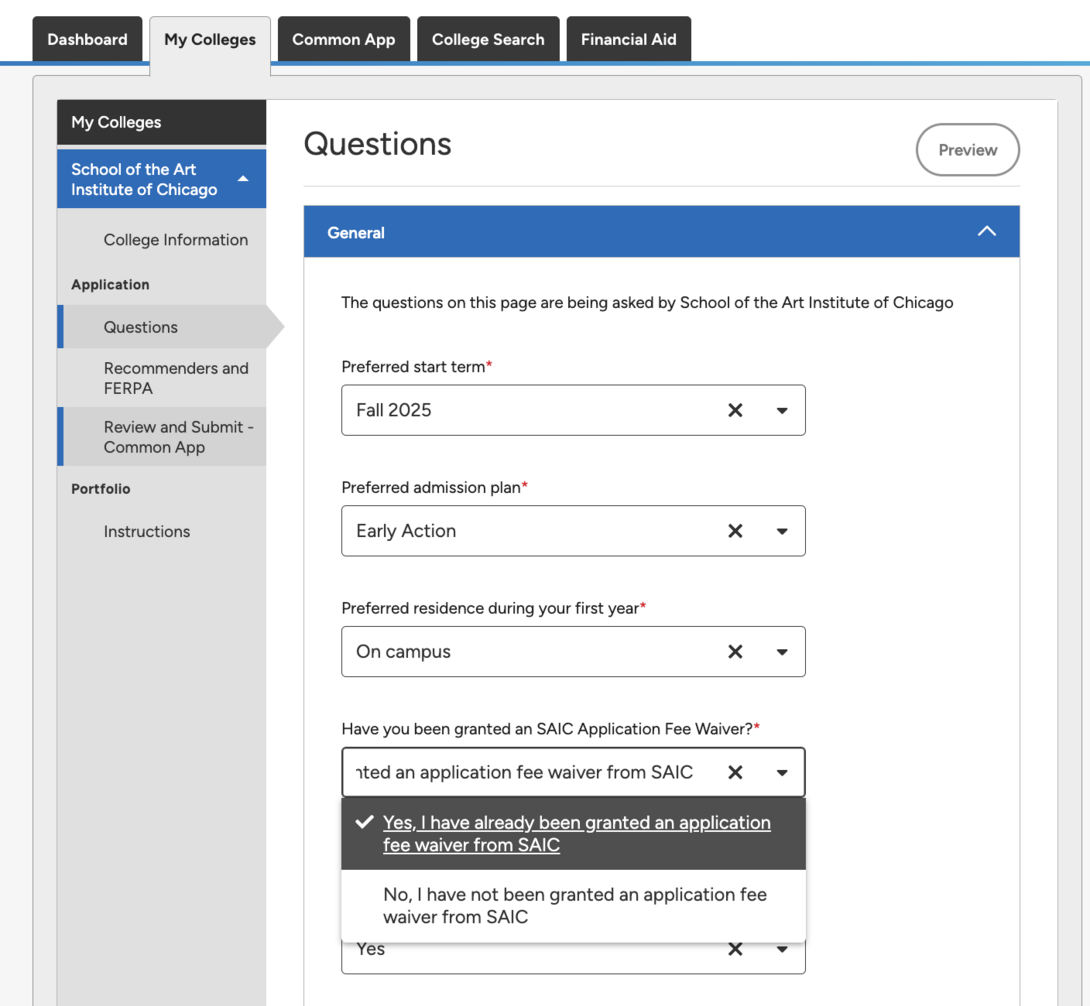The image size is (1090, 1006).
Task: Clear the Early Action admission plan selection
Action: click(x=735, y=531)
